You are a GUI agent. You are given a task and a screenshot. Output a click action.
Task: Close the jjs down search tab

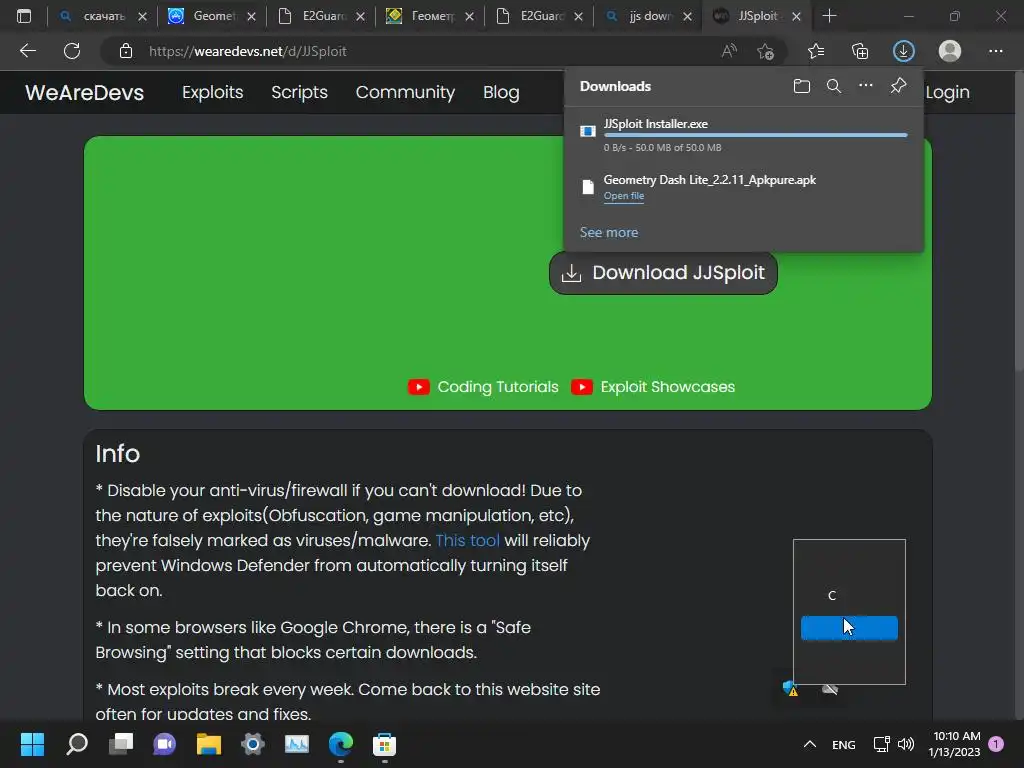pyautogui.click(x=687, y=17)
